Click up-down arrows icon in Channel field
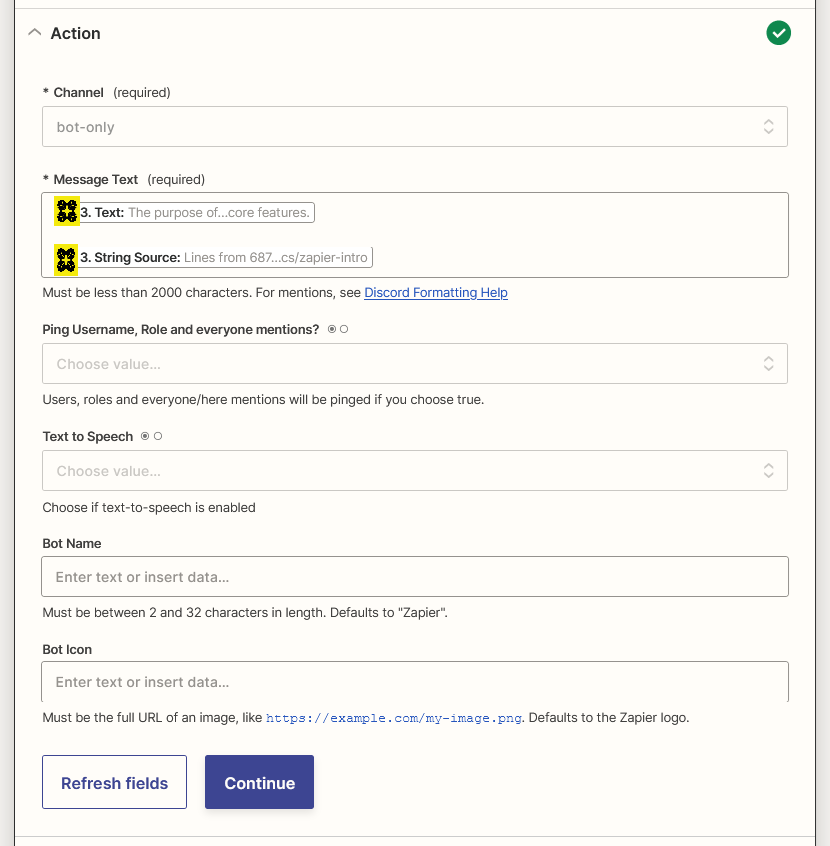The height and width of the screenshot is (846, 830). click(768, 127)
